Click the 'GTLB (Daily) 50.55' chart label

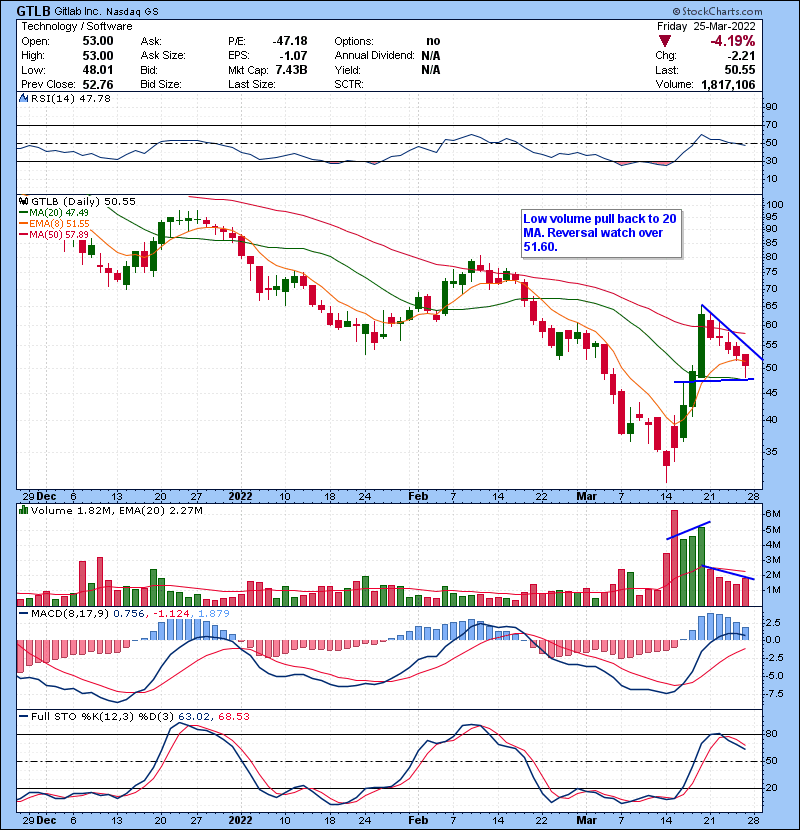pyautogui.click(x=83, y=201)
